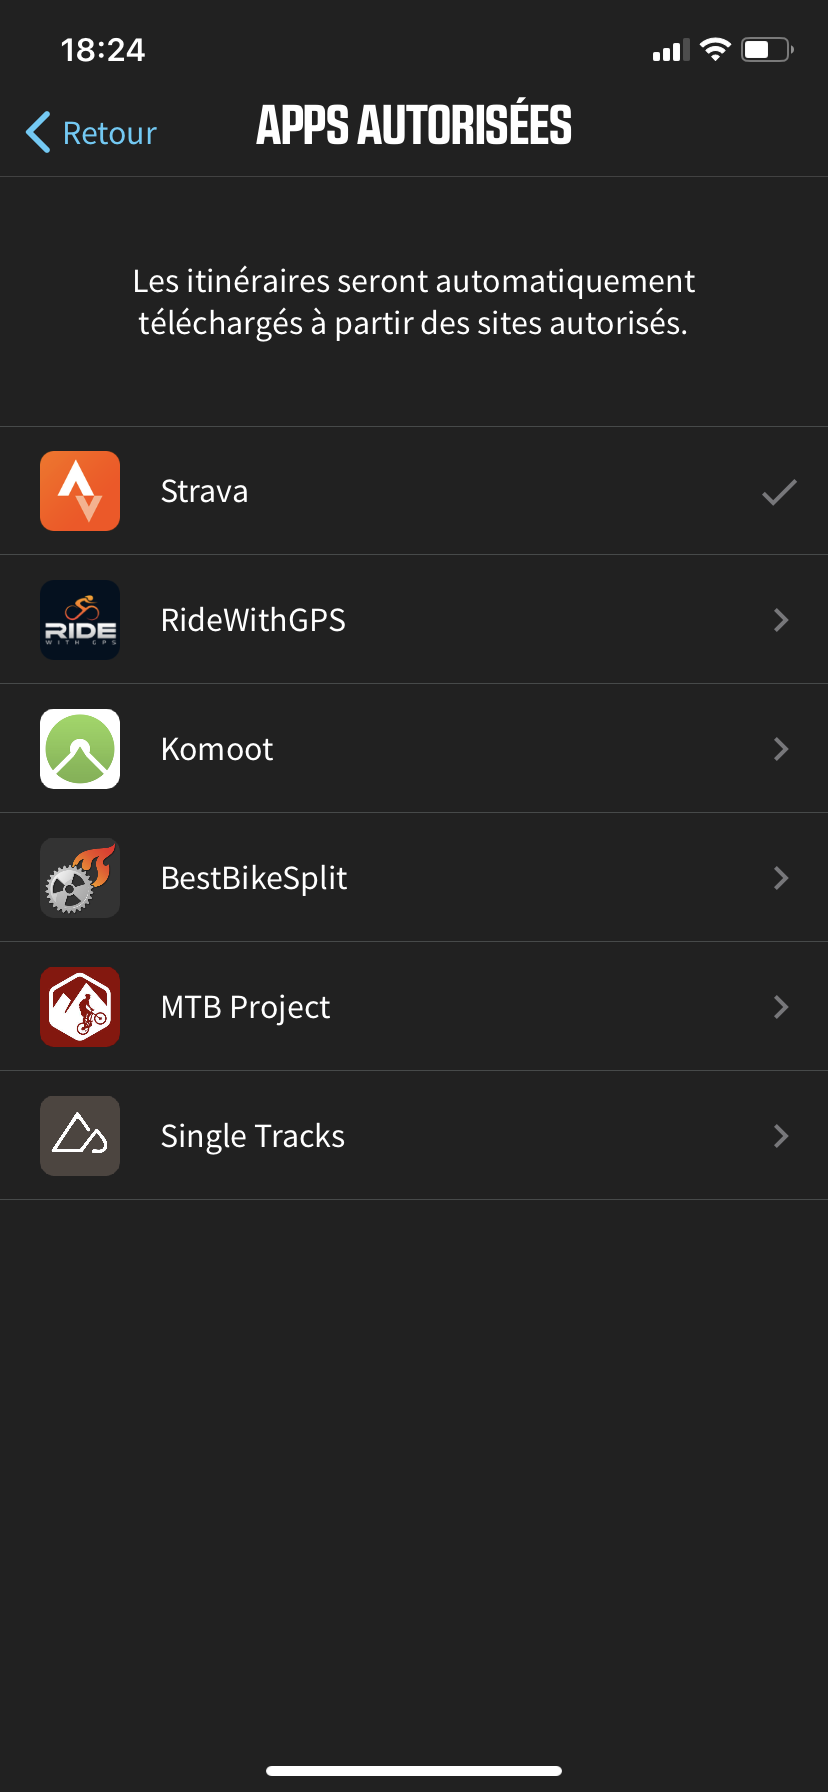Expand BestBikeSplit with its chevron

(x=781, y=878)
